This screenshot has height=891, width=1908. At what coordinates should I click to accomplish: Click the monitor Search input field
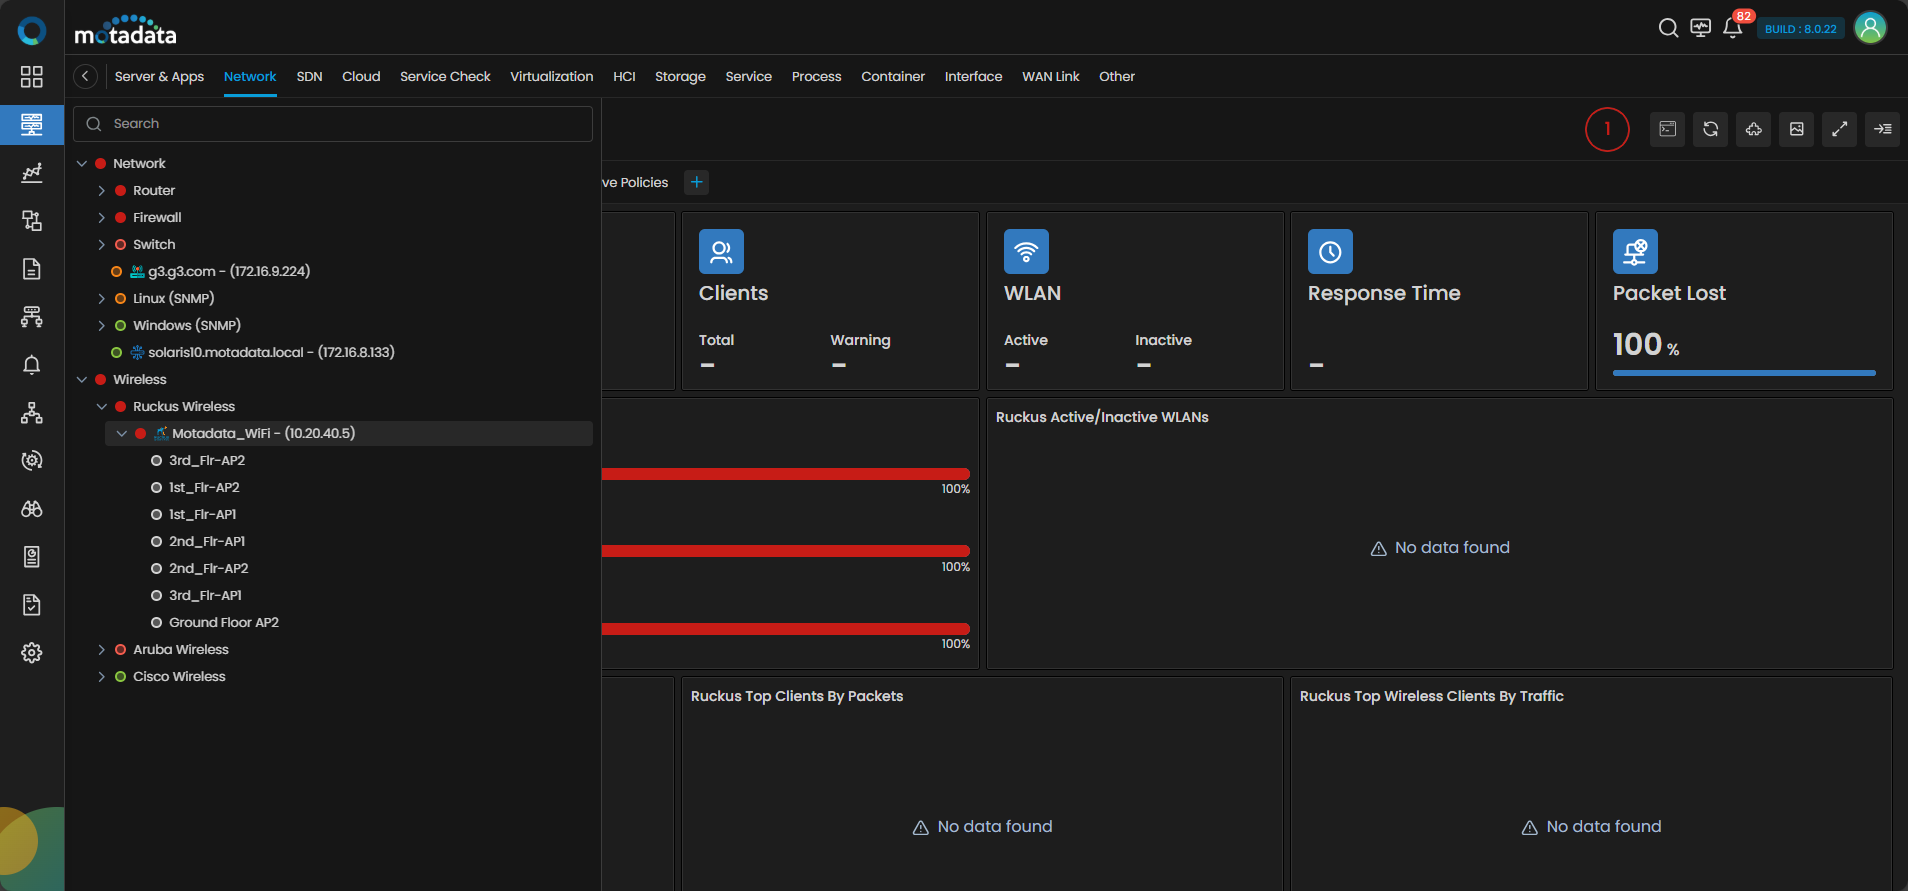340,124
